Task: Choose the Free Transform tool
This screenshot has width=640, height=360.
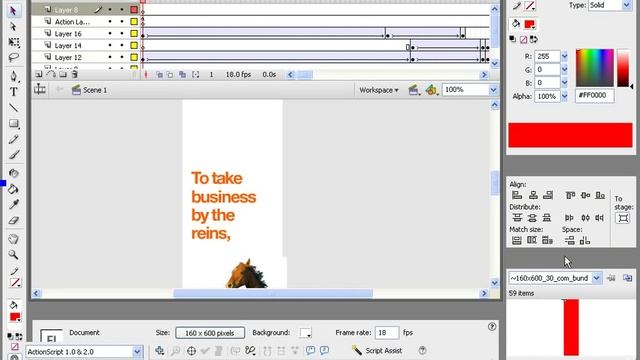Action: 13,42
